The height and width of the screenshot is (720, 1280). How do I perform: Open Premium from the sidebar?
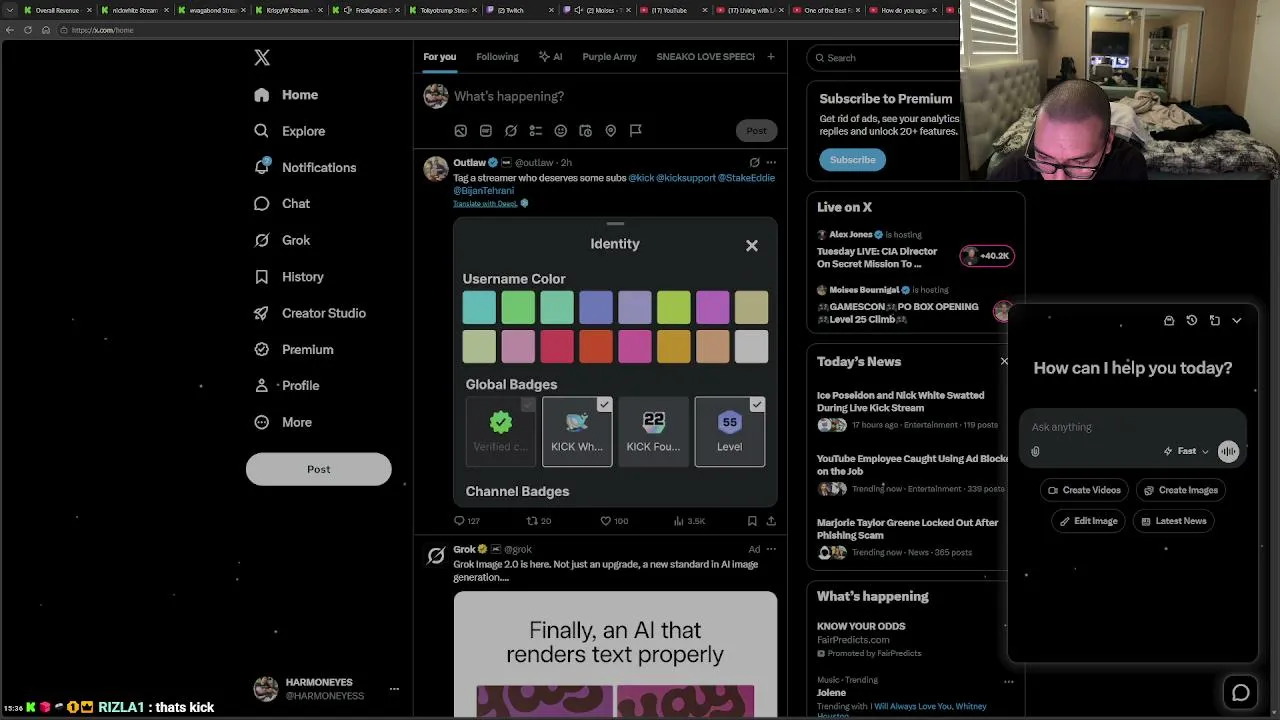[294, 350]
